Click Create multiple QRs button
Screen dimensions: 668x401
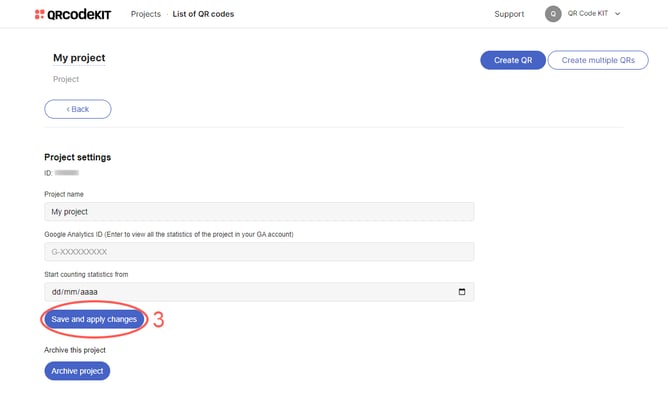pos(598,60)
